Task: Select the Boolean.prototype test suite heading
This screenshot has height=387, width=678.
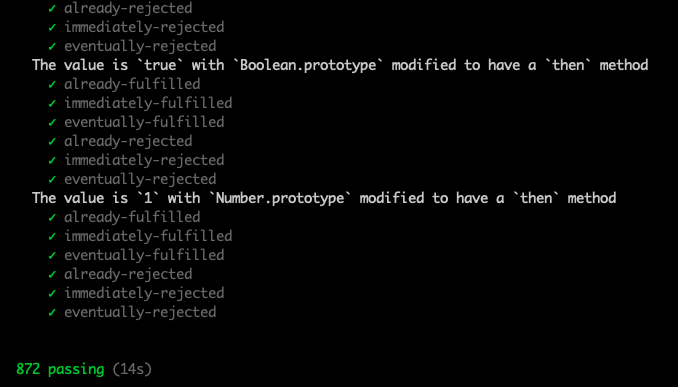Action: [340, 65]
